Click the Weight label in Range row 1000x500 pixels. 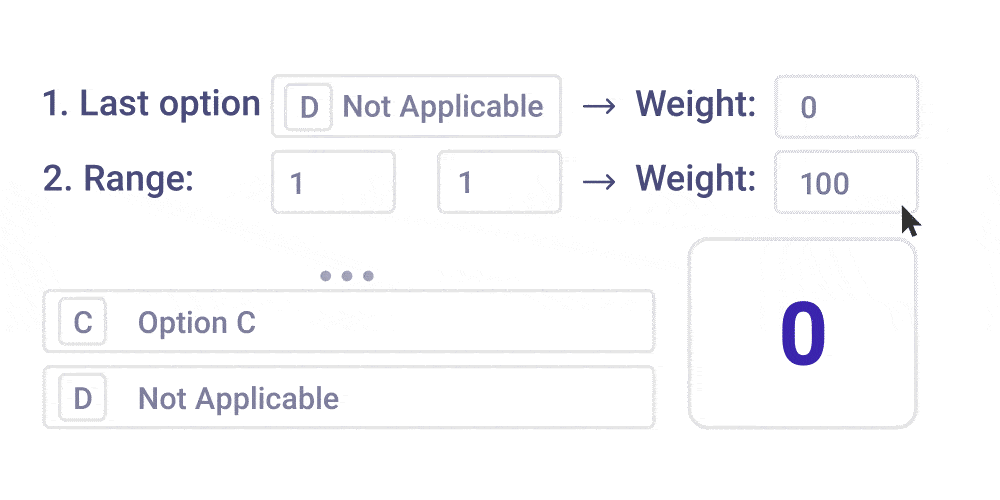coord(696,179)
